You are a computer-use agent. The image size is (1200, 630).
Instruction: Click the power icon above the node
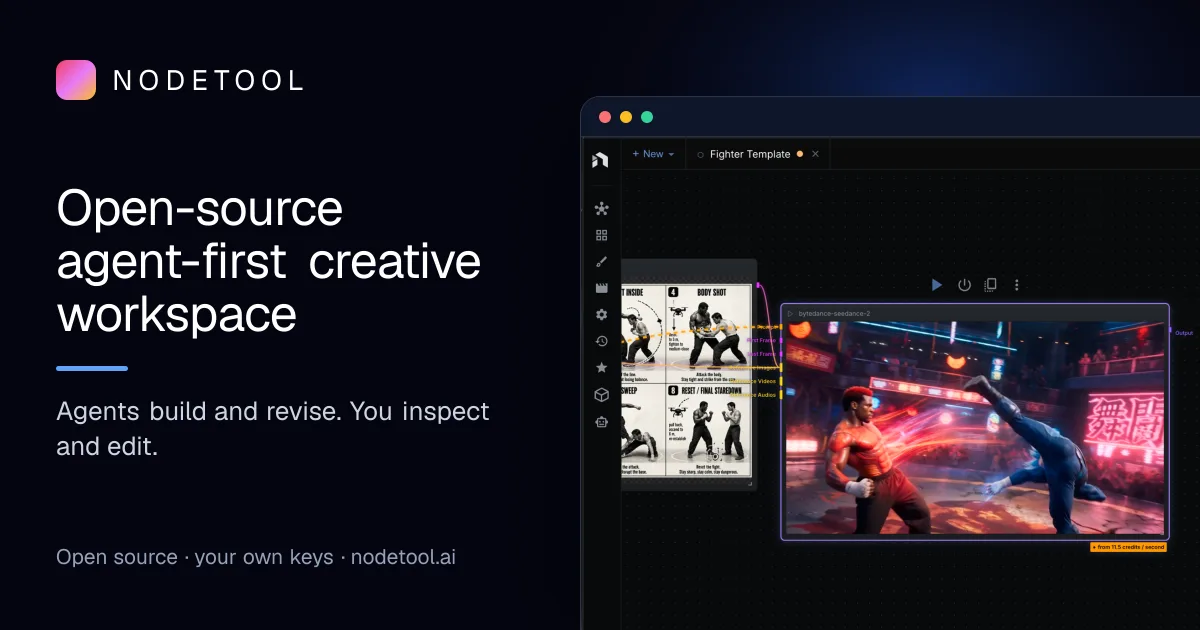click(964, 285)
